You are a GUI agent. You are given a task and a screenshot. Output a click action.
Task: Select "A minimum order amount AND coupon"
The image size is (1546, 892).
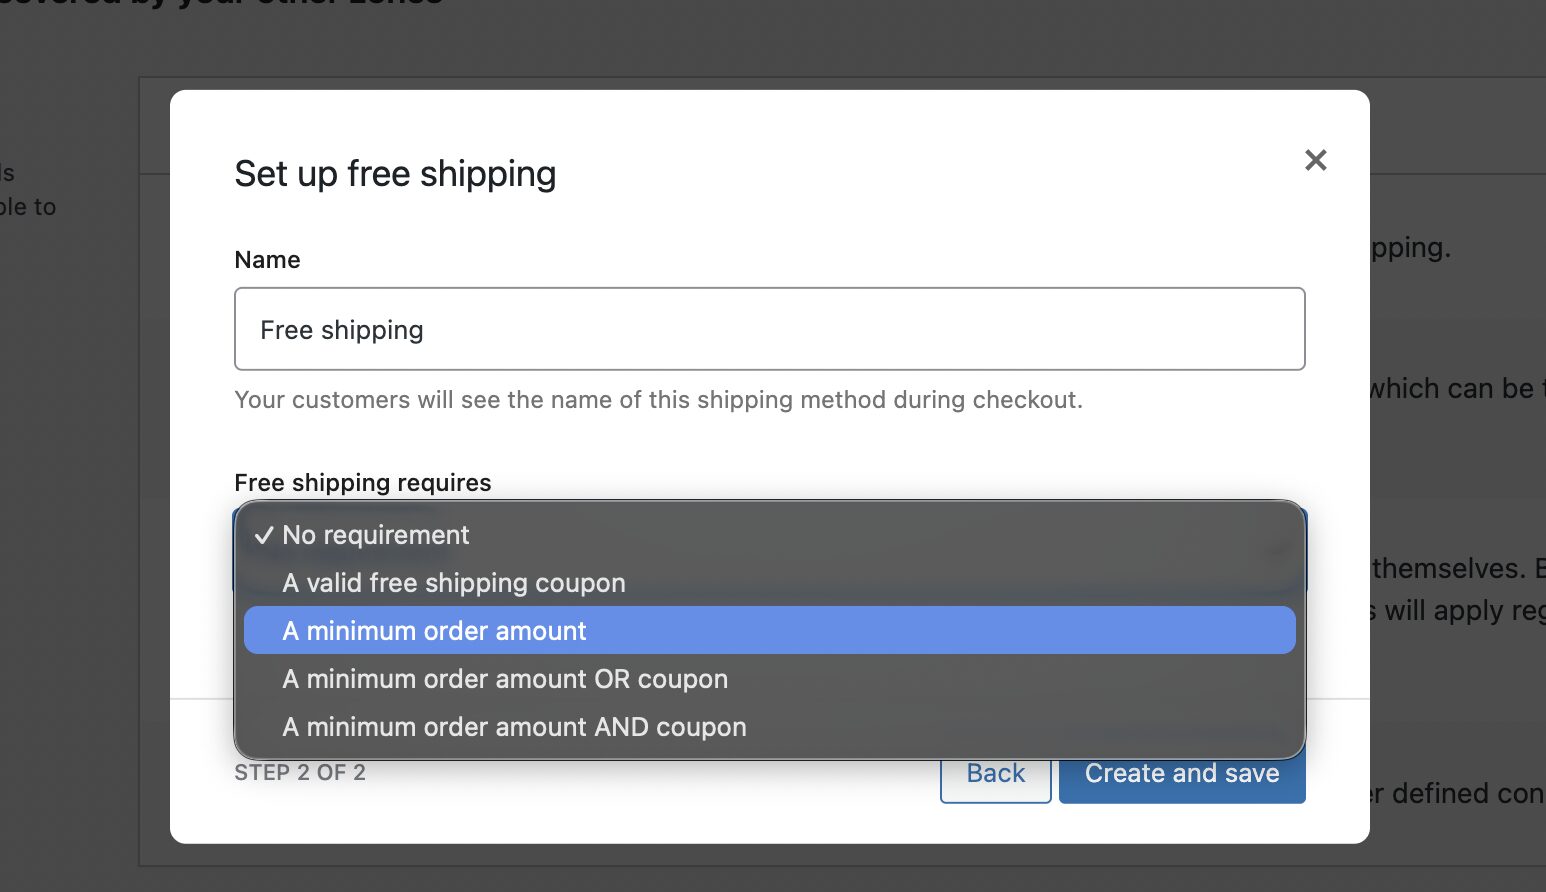point(513,727)
